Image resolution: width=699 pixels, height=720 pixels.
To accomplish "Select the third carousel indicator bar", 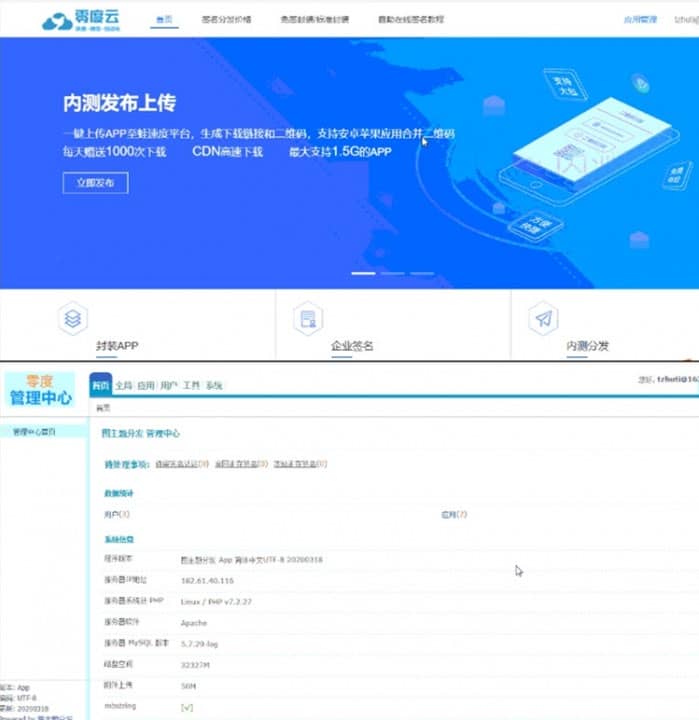I will 422,273.
